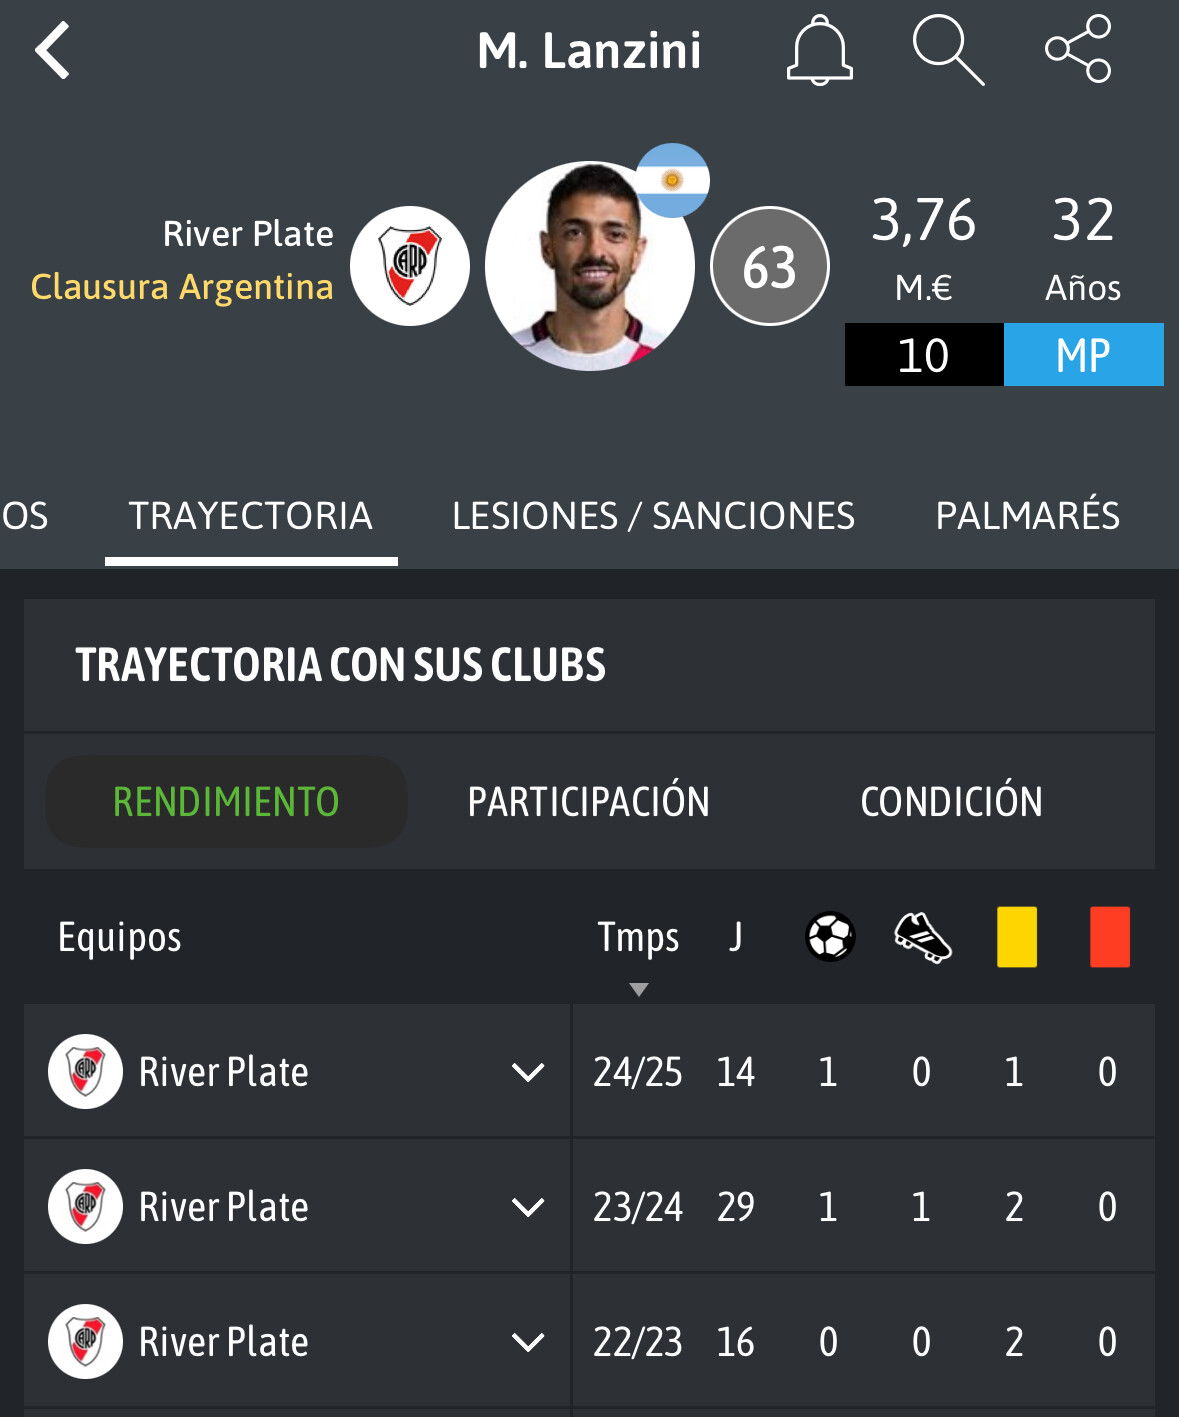
Task: Sort by goals soccer ball icon
Action: tap(830, 937)
